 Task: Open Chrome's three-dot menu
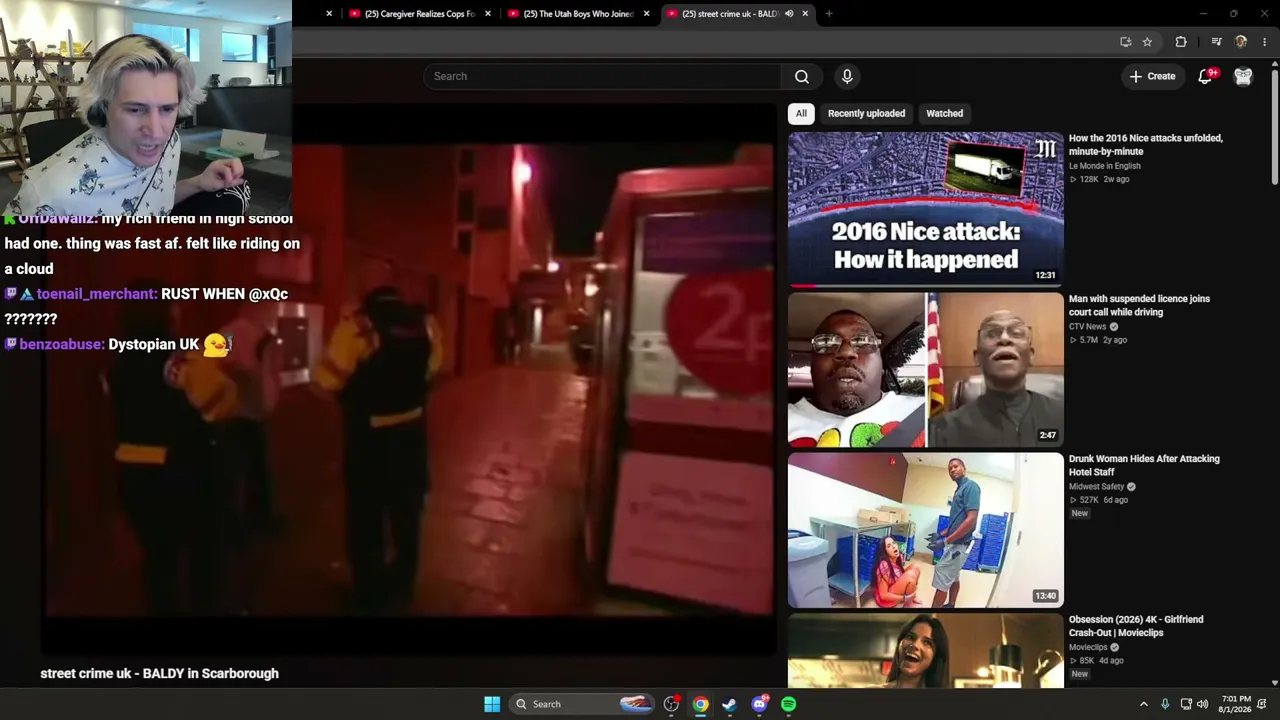[x=1265, y=42]
